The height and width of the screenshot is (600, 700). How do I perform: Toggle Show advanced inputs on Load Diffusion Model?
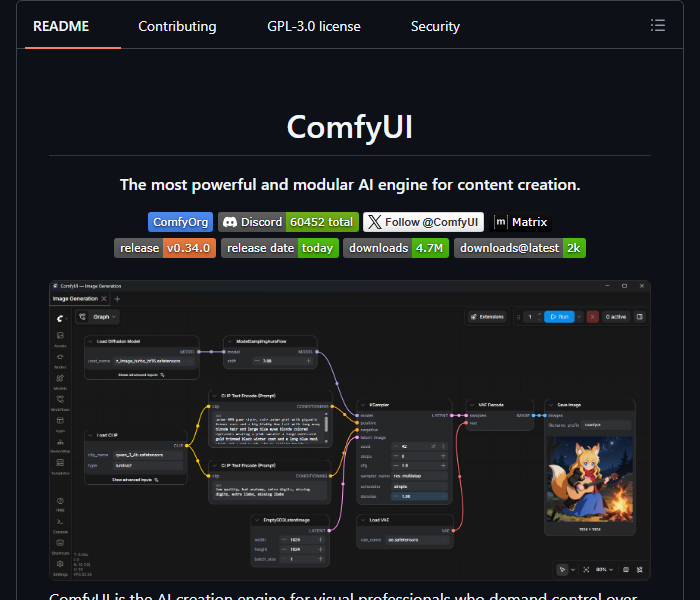(x=142, y=375)
